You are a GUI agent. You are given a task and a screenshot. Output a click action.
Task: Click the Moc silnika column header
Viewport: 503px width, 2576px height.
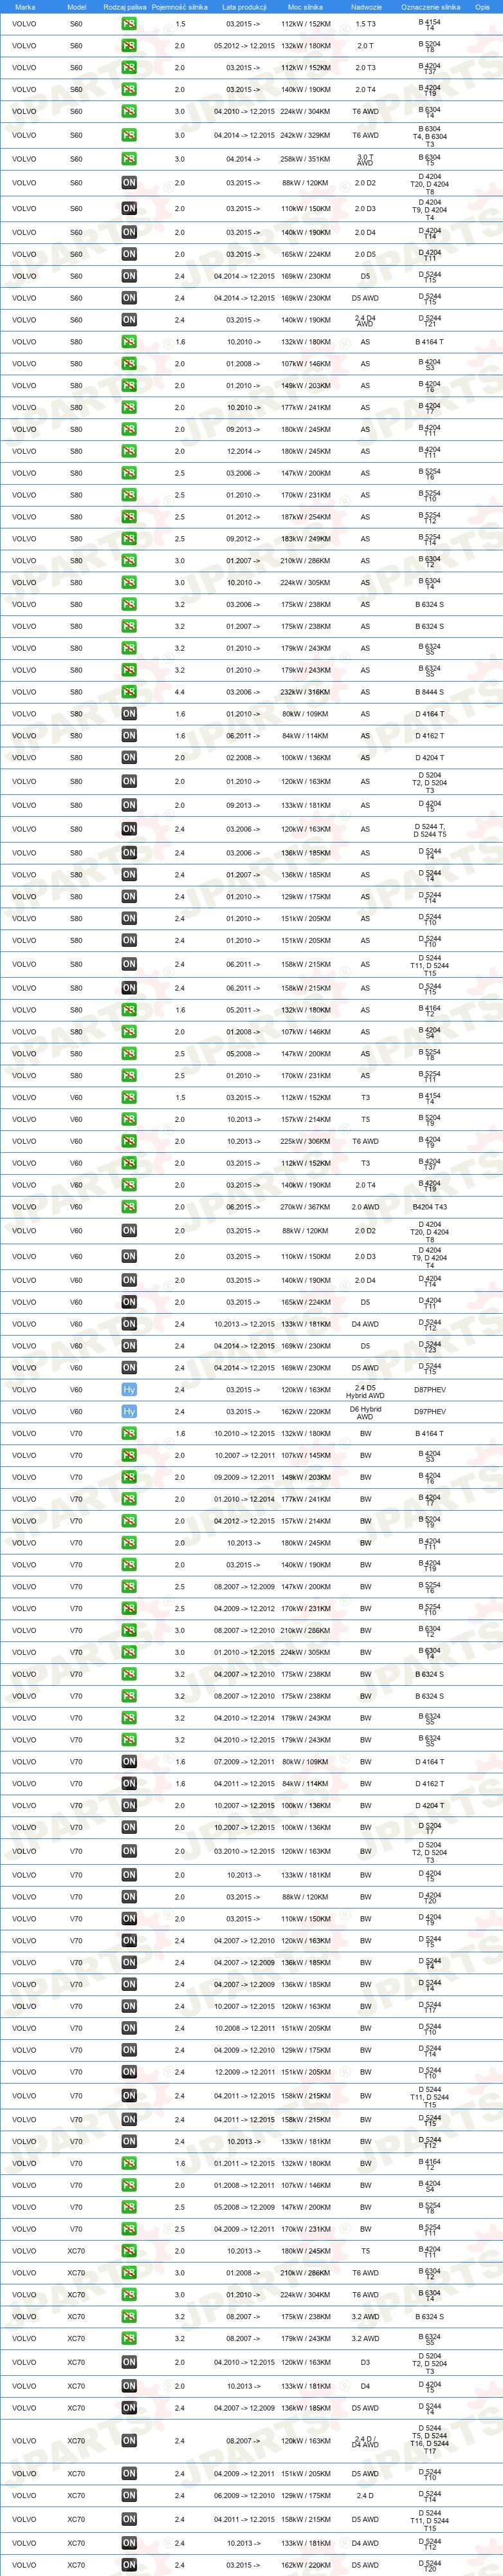[x=305, y=7]
